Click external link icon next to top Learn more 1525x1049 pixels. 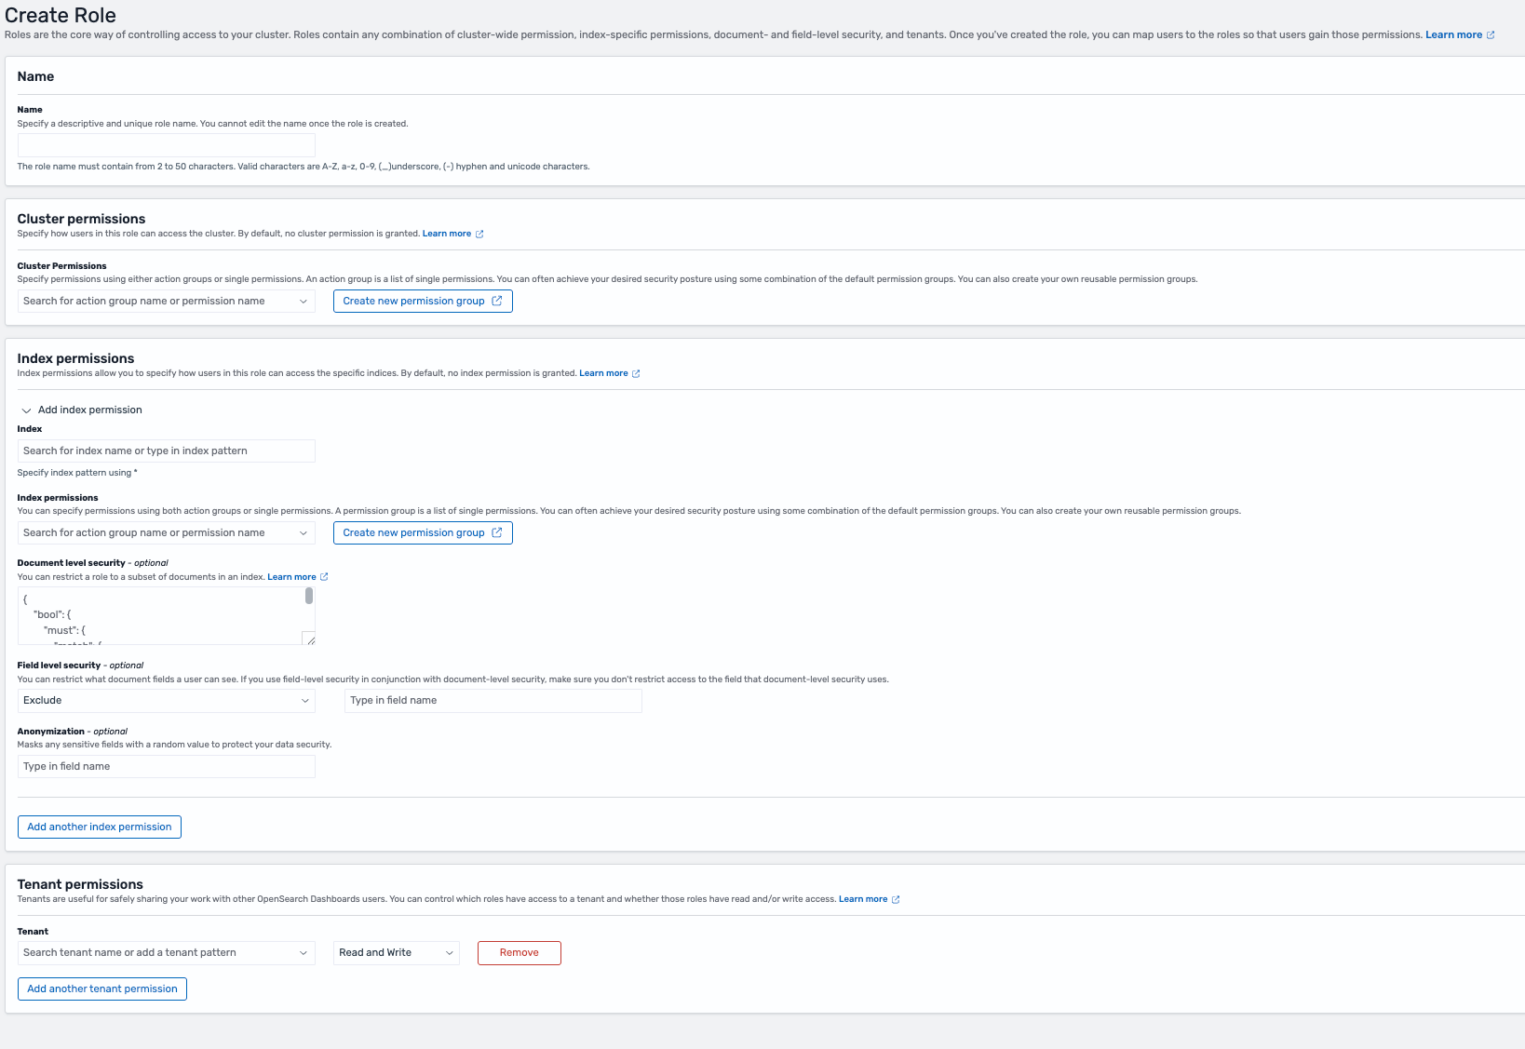tap(1491, 35)
